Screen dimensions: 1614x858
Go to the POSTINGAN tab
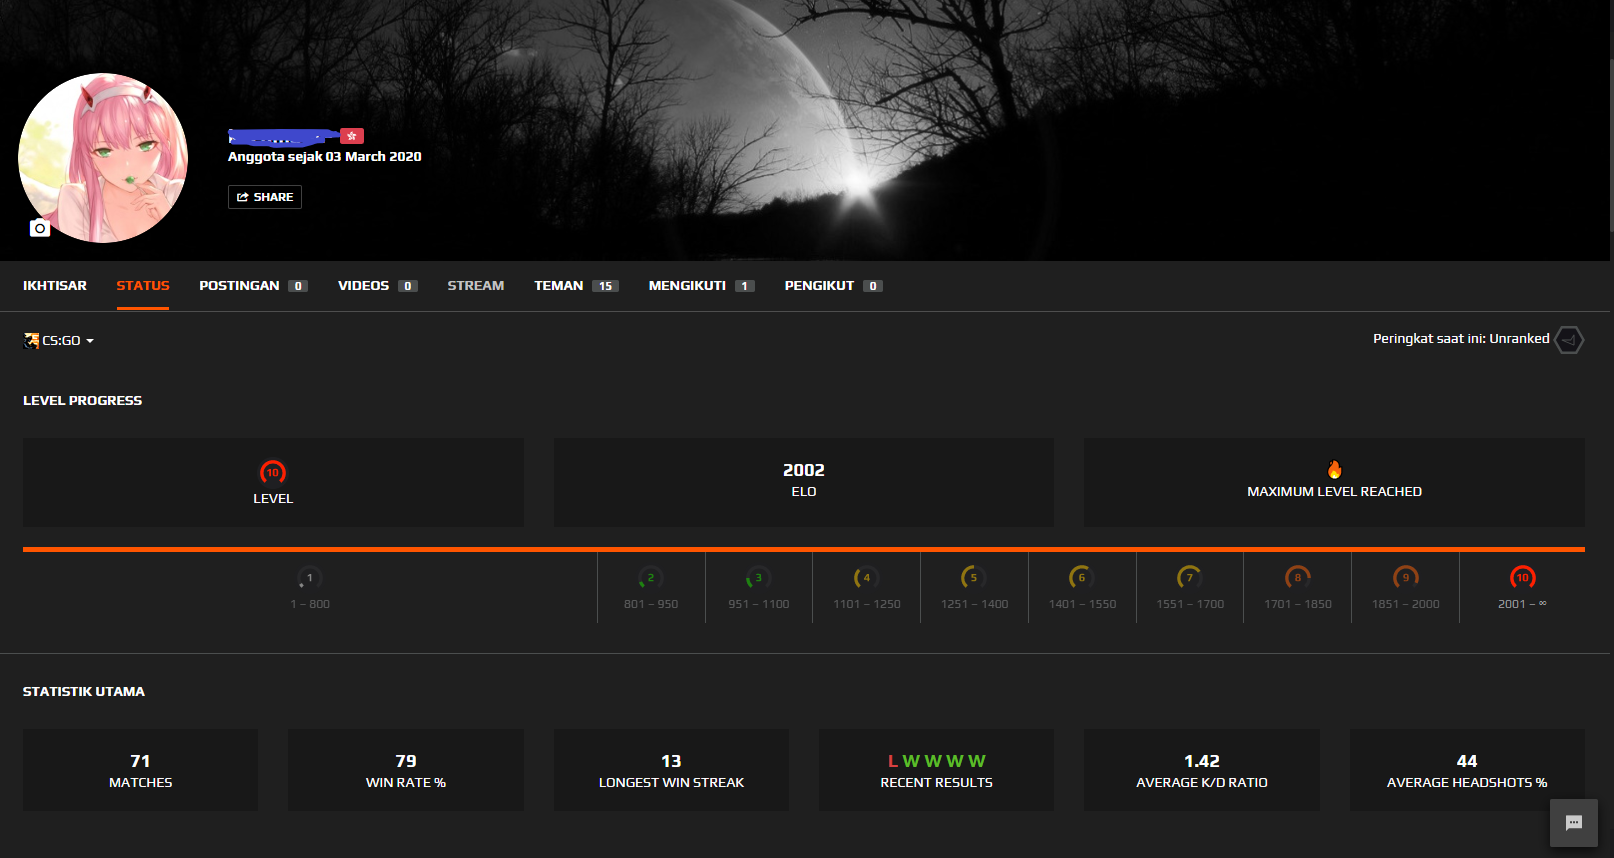[239, 286]
